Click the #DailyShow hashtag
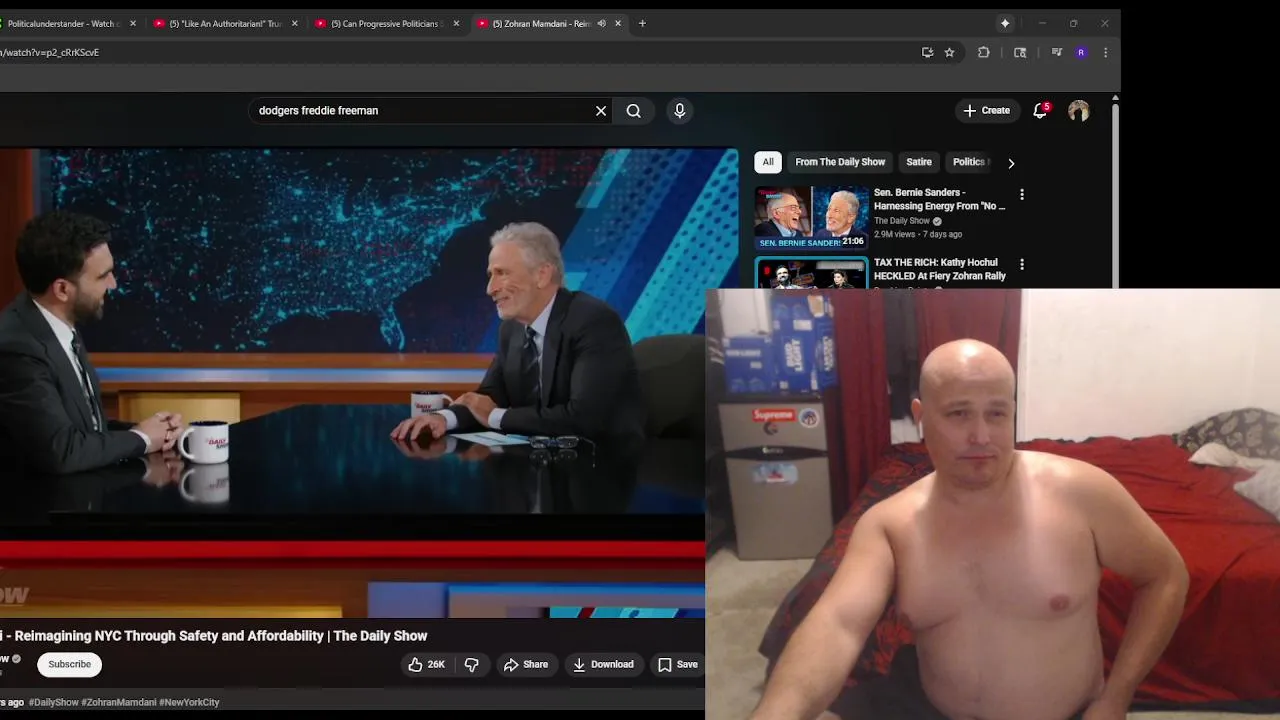The image size is (1280, 720). [53, 702]
